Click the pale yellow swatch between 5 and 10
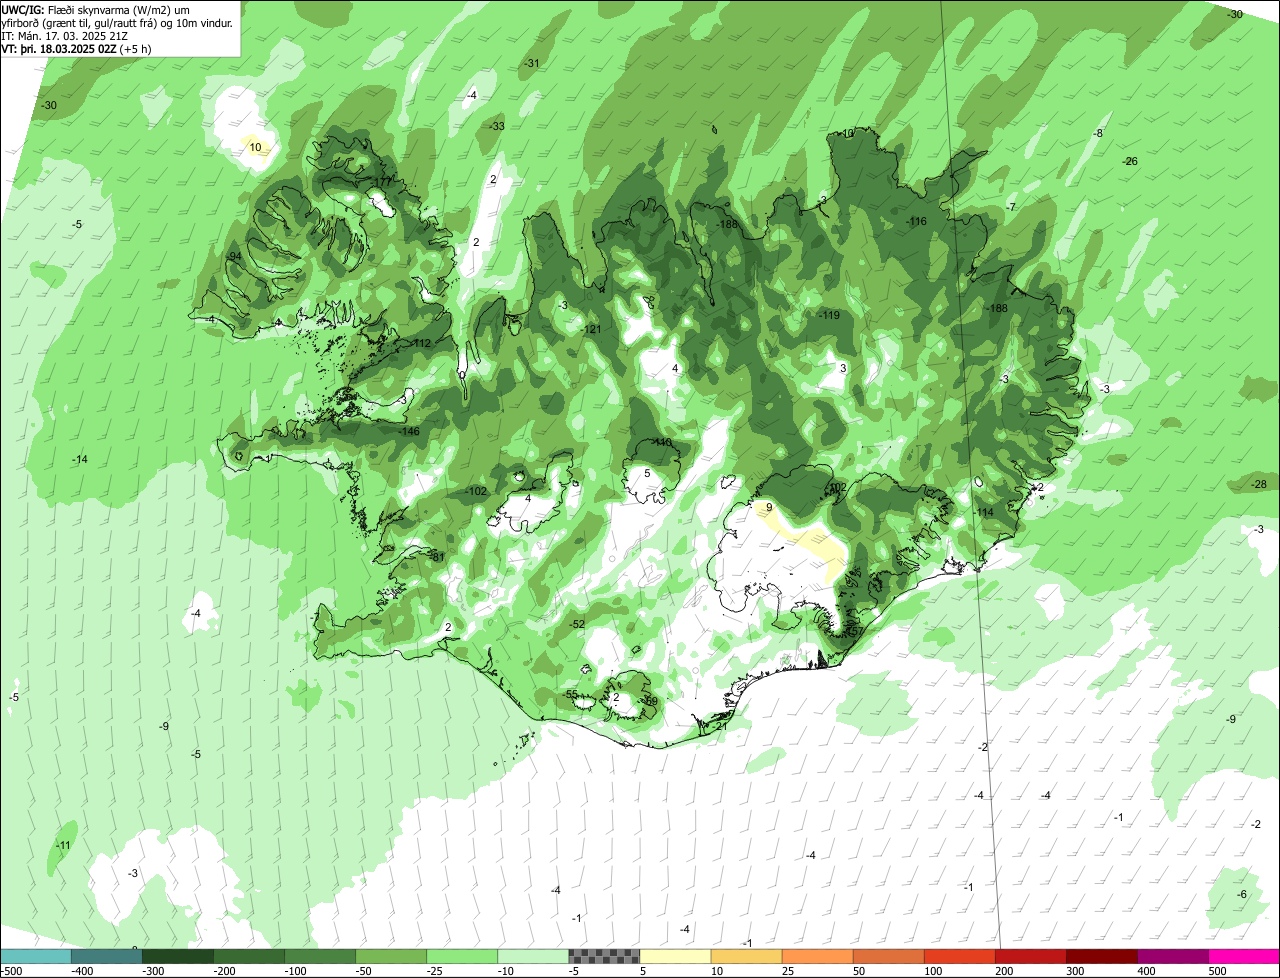 [675, 957]
